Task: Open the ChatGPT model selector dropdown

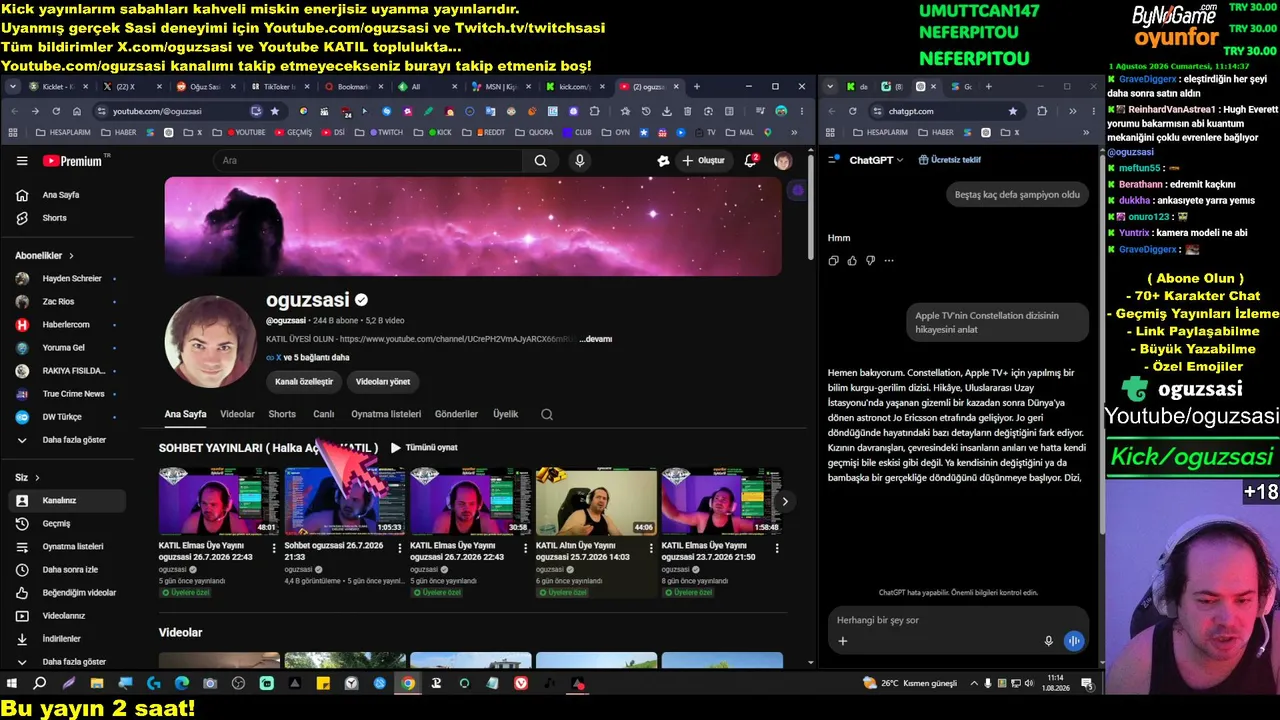Action: pos(876,160)
